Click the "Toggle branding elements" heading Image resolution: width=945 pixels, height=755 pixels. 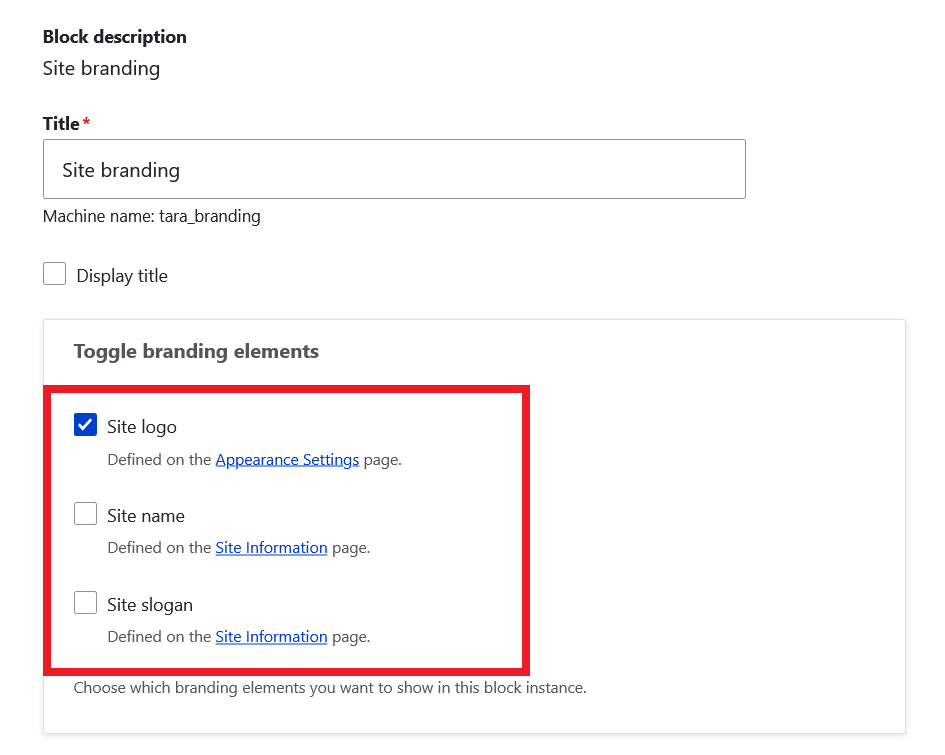196,351
